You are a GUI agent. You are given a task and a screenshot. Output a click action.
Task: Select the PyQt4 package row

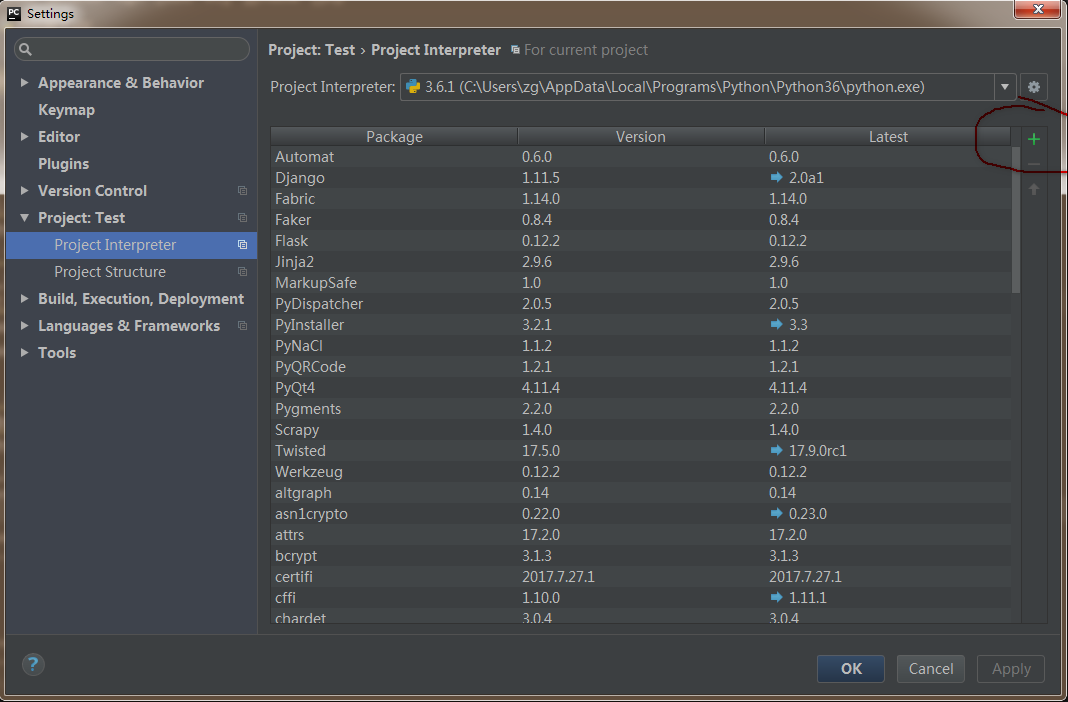click(641, 388)
